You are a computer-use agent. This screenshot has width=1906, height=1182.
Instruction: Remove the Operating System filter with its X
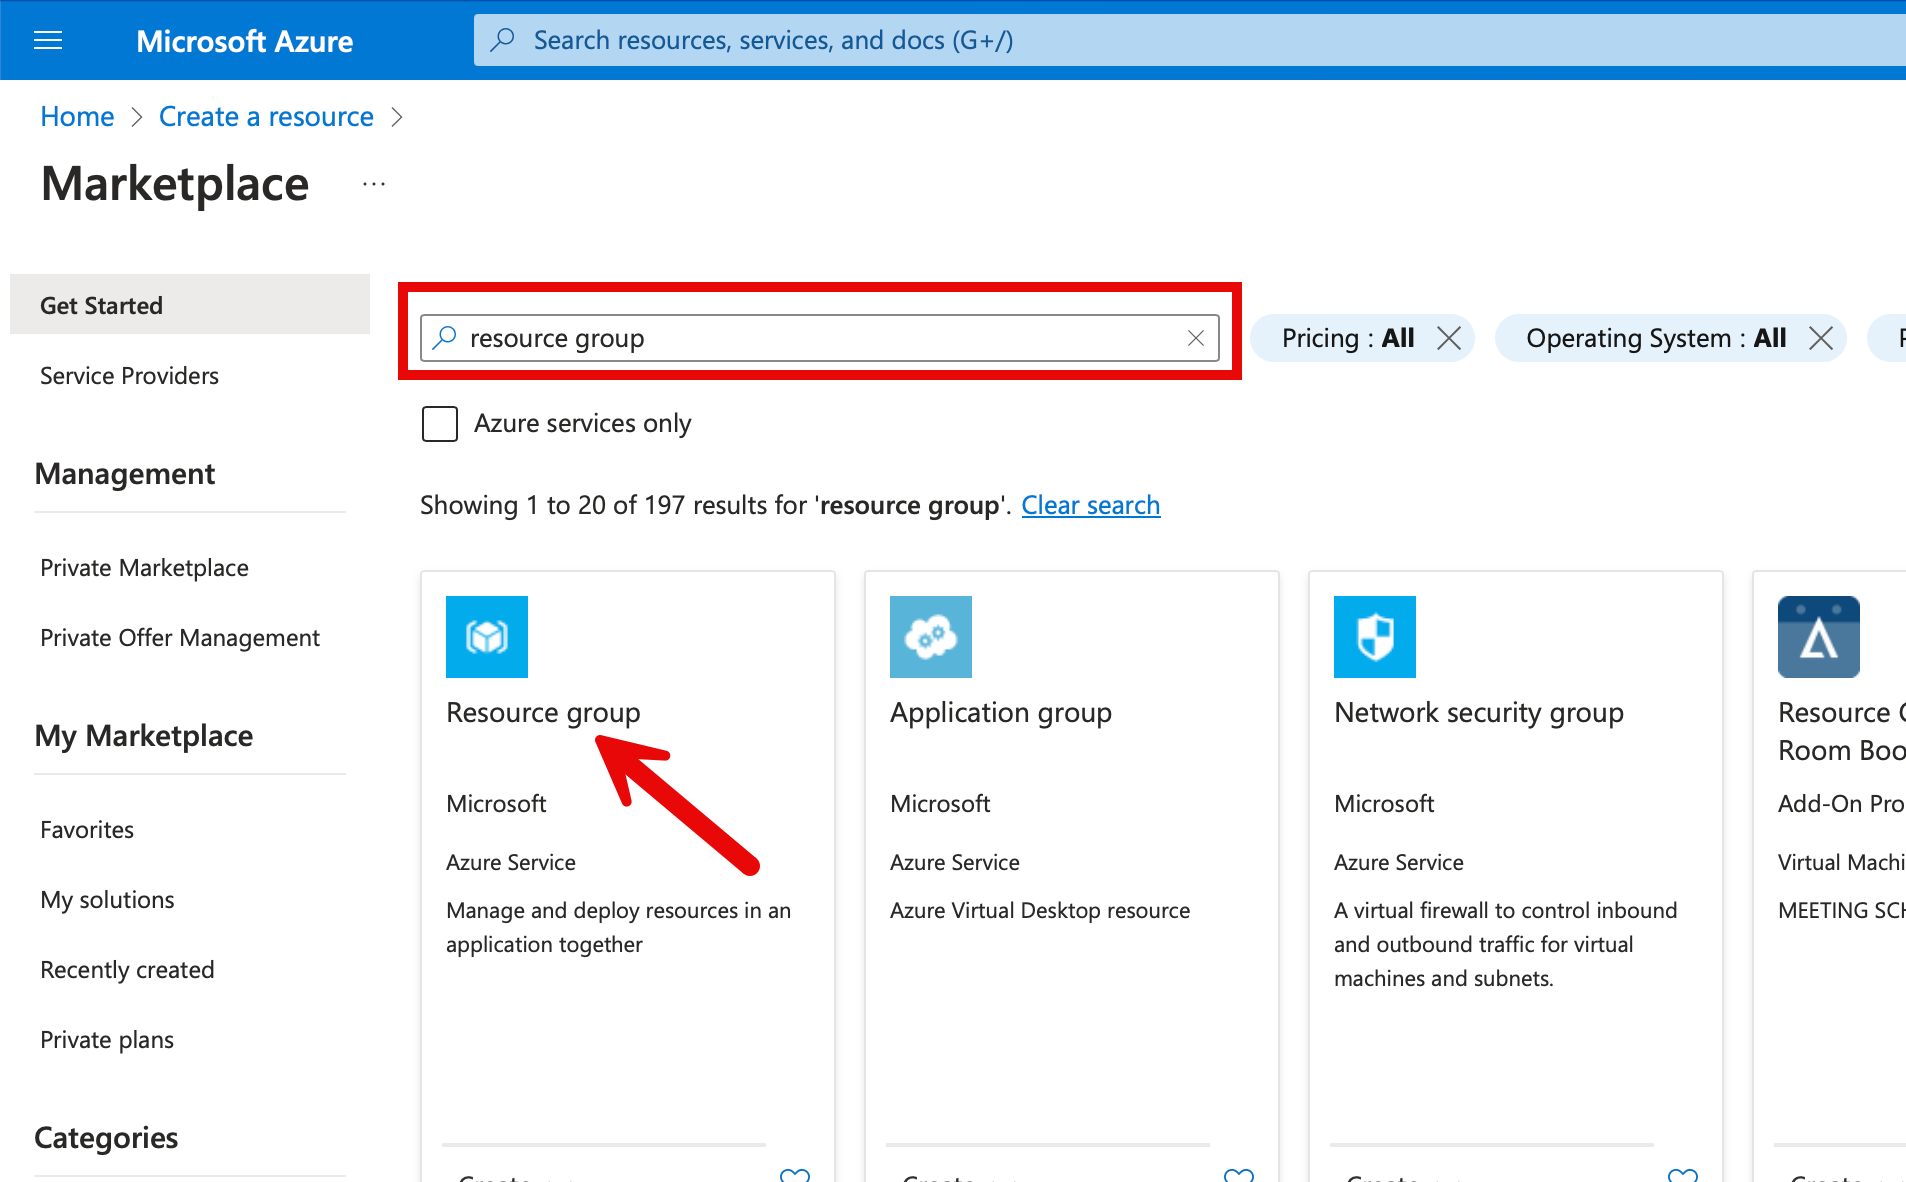point(1820,338)
